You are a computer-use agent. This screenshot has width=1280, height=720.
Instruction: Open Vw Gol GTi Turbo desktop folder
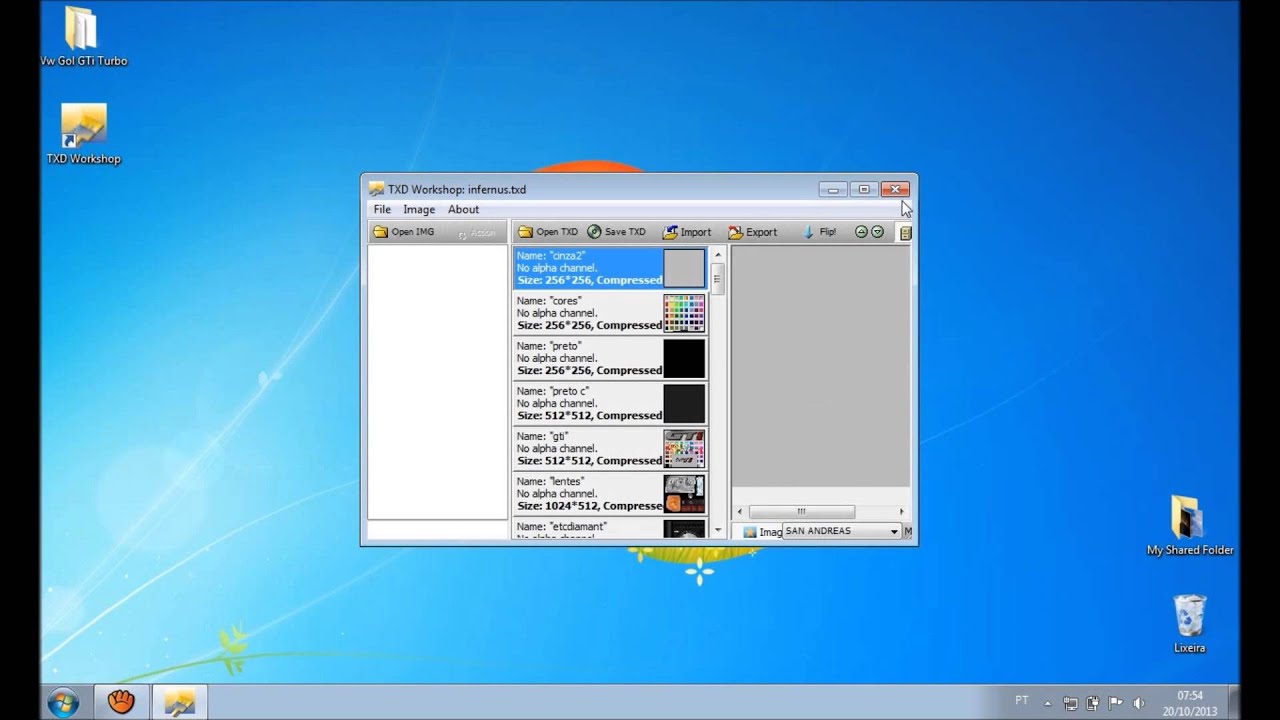coord(83,37)
